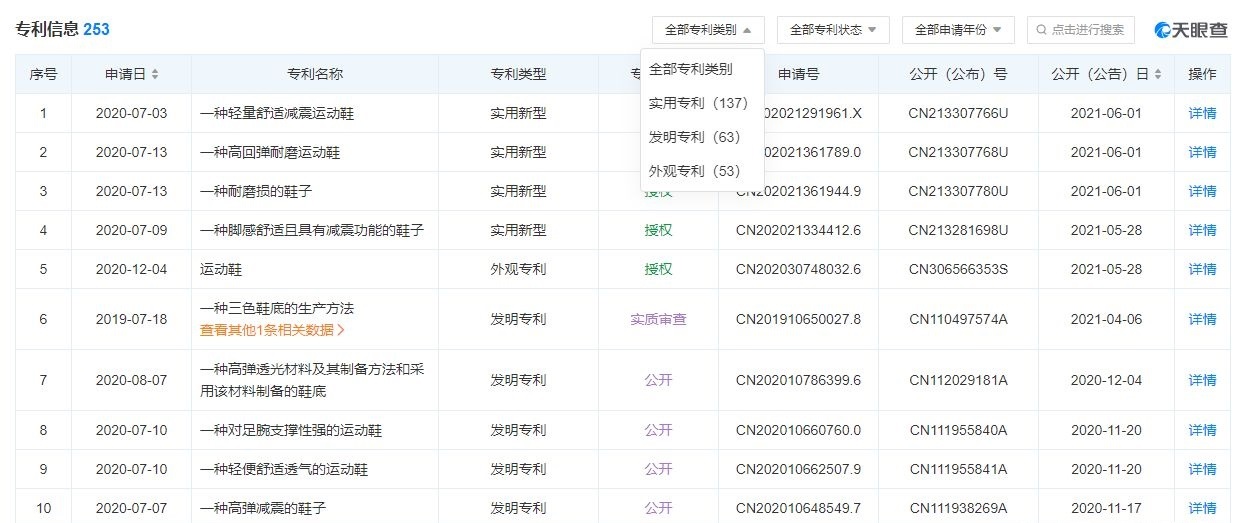Click the 公开(公布)号 column header
This screenshot has width=1247, height=523.
point(958,74)
